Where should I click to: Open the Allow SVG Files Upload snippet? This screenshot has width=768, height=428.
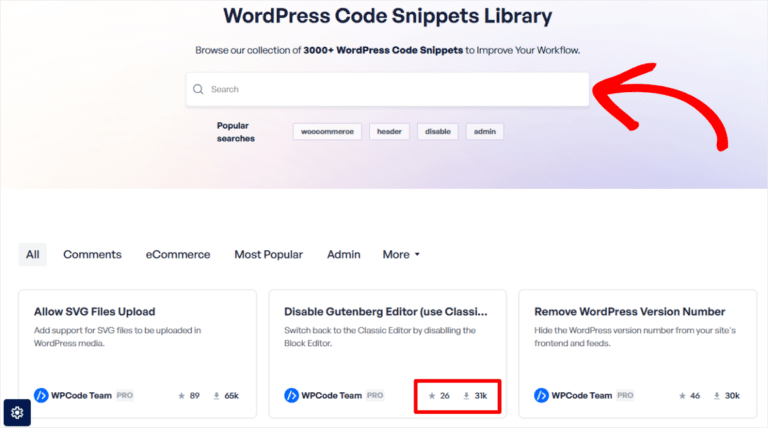pos(95,311)
